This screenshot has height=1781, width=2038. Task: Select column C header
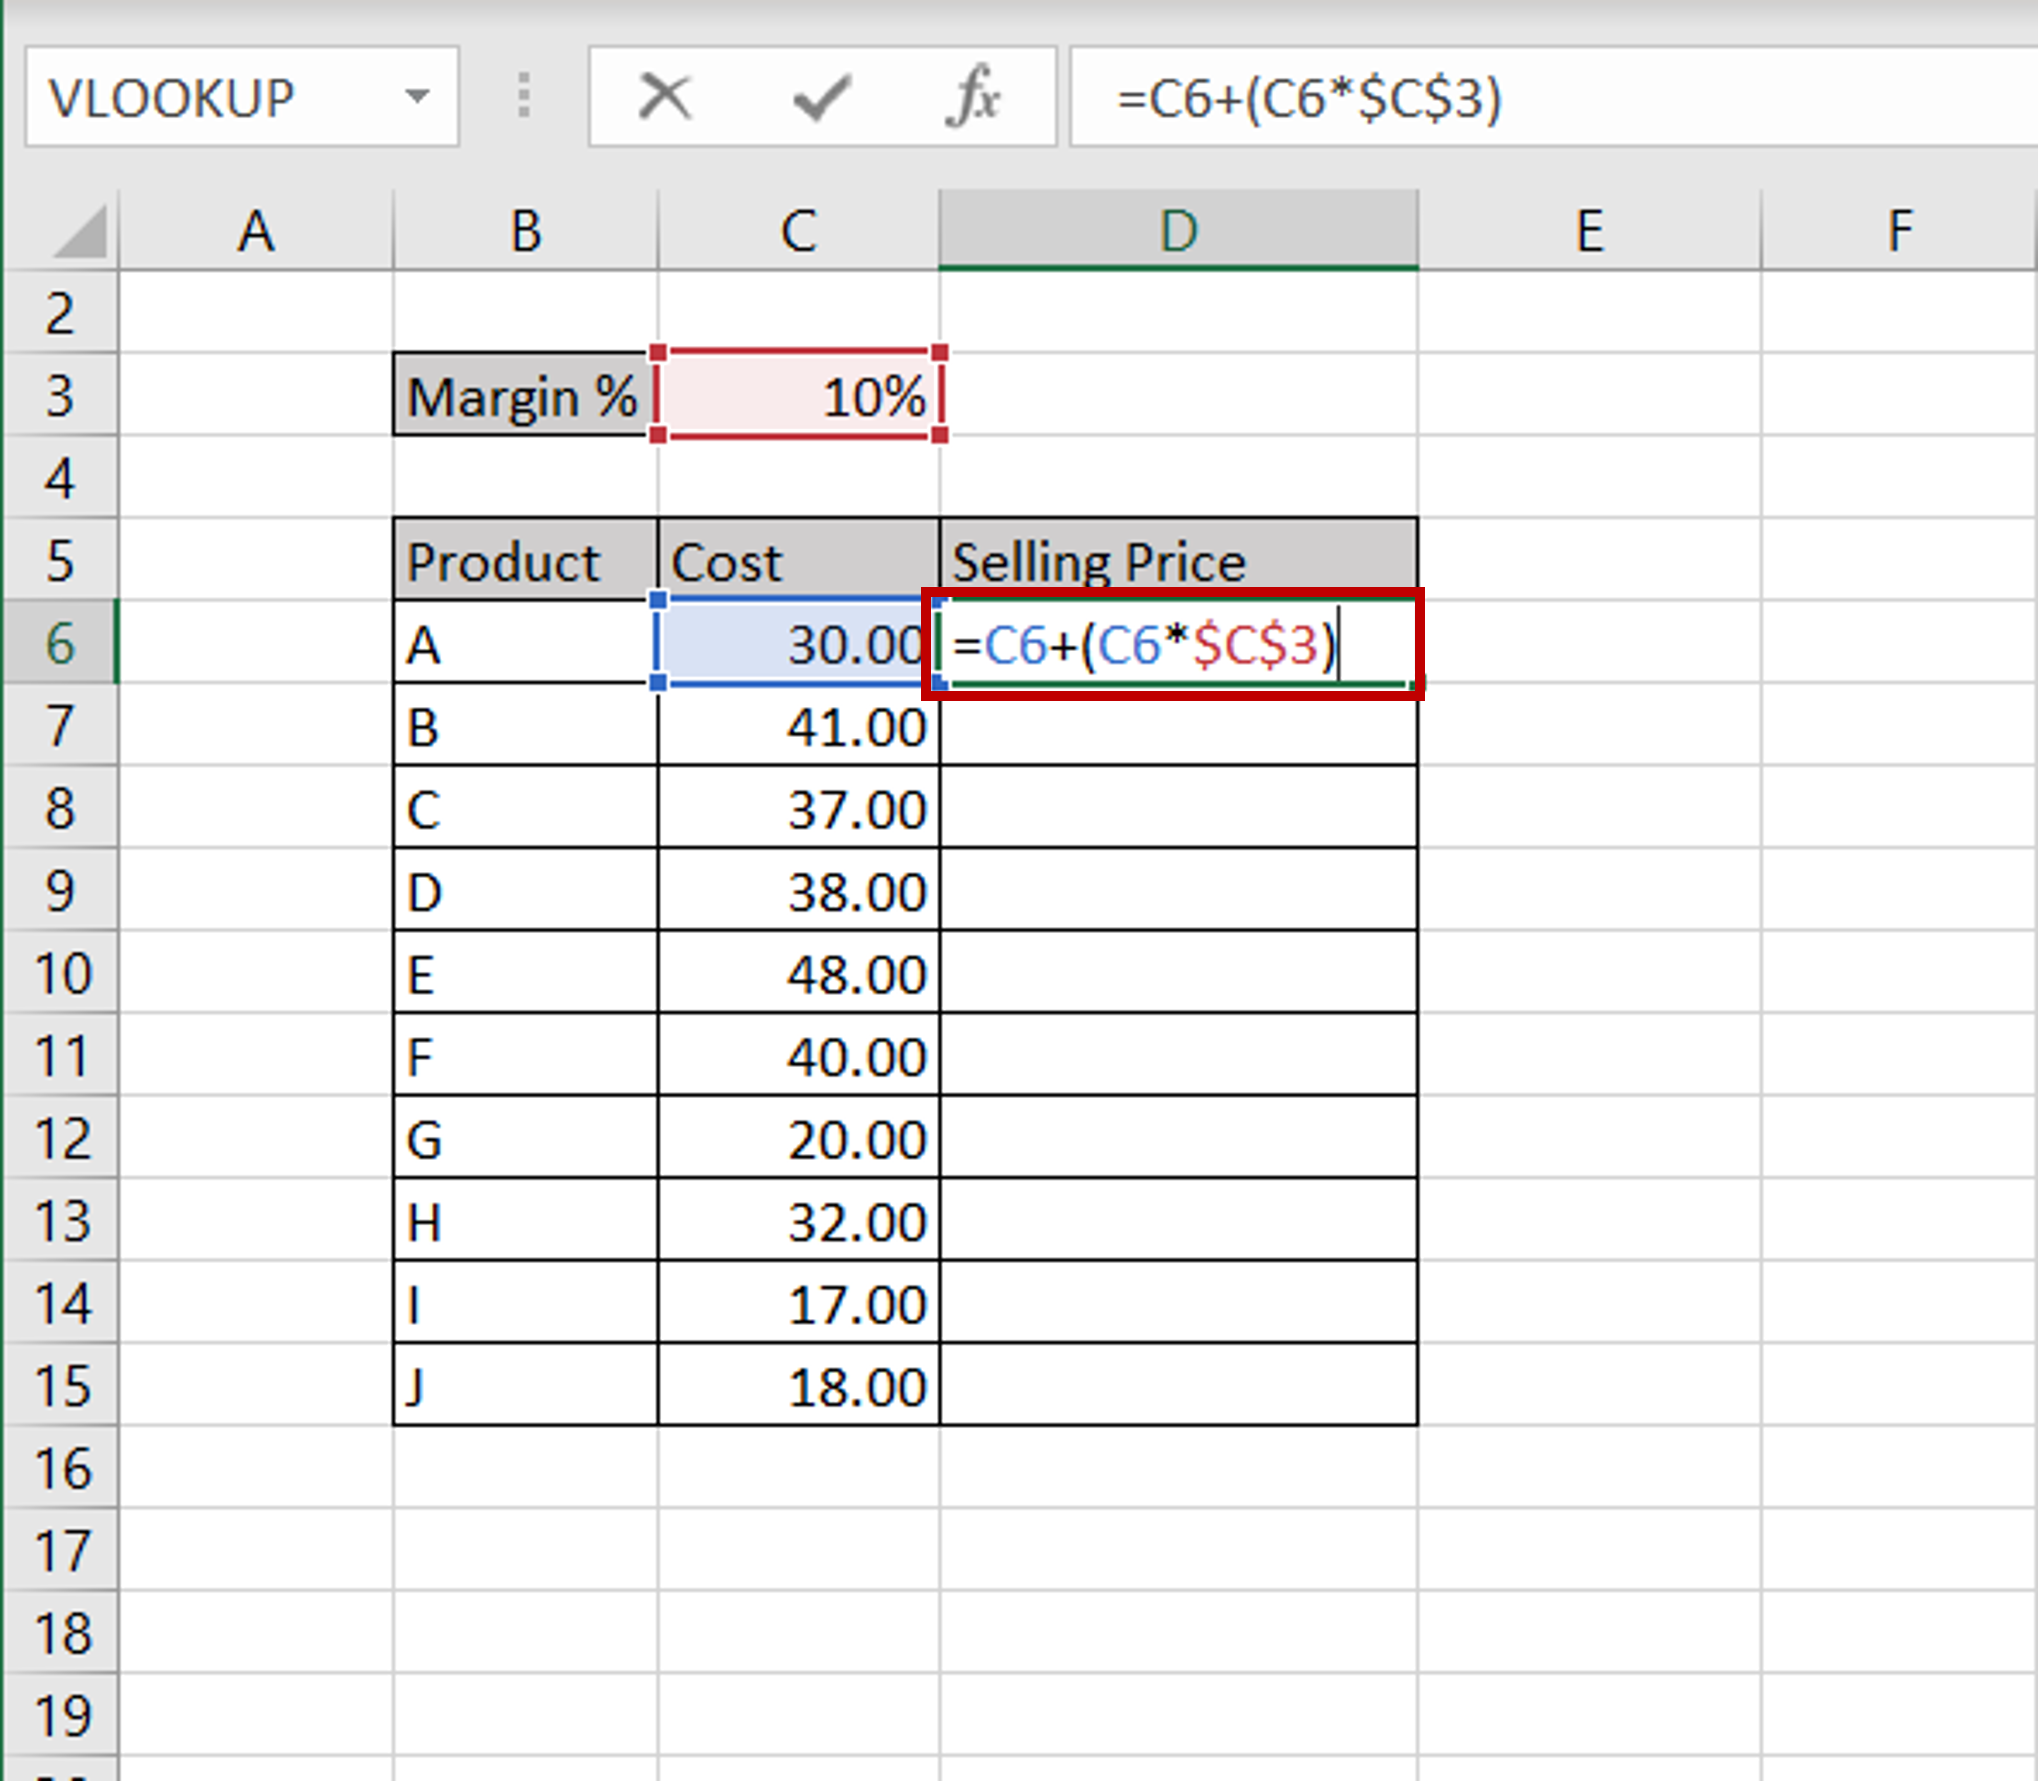pyautogui.click(x=799, y=231)
